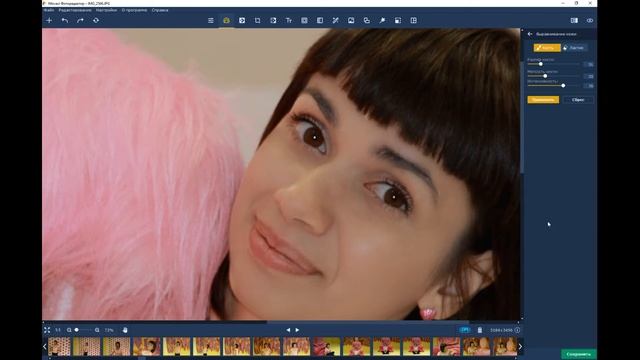640x360 pixels.
Task: Click the zoom out magnifier icon
Action: pyautogui.click(x=69, y=330)
